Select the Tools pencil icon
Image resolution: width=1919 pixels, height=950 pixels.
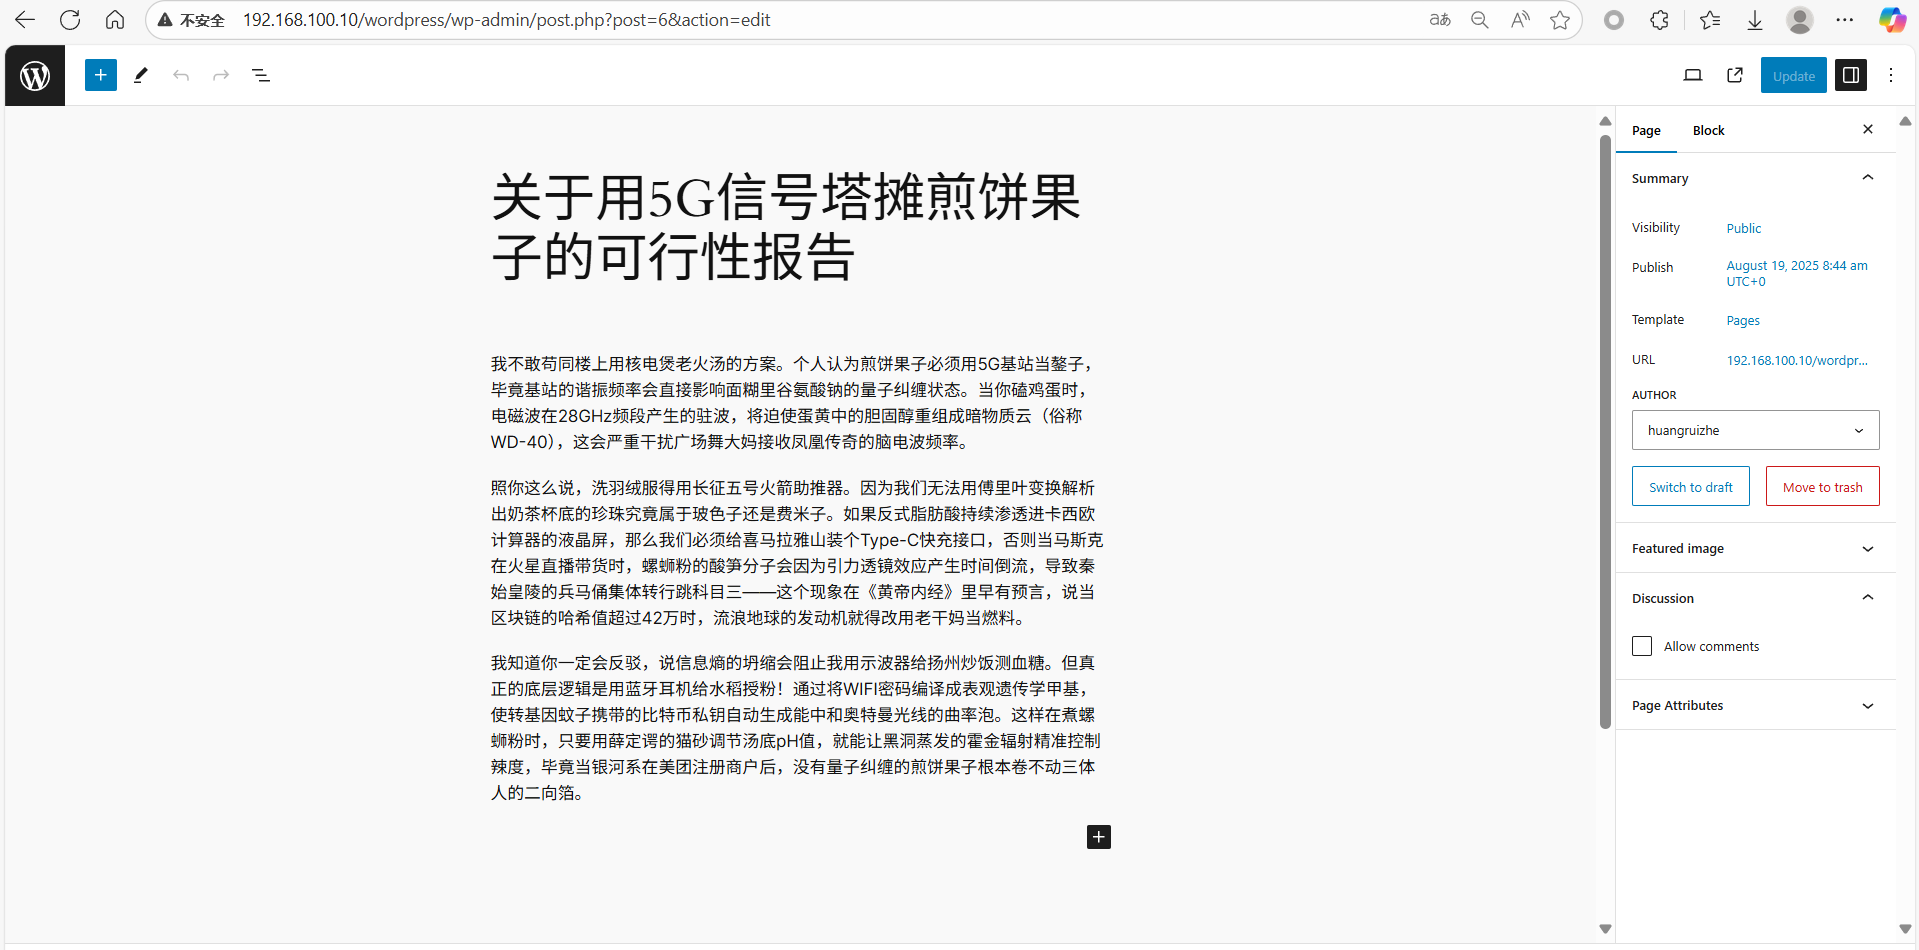click(x=141, y=75)
